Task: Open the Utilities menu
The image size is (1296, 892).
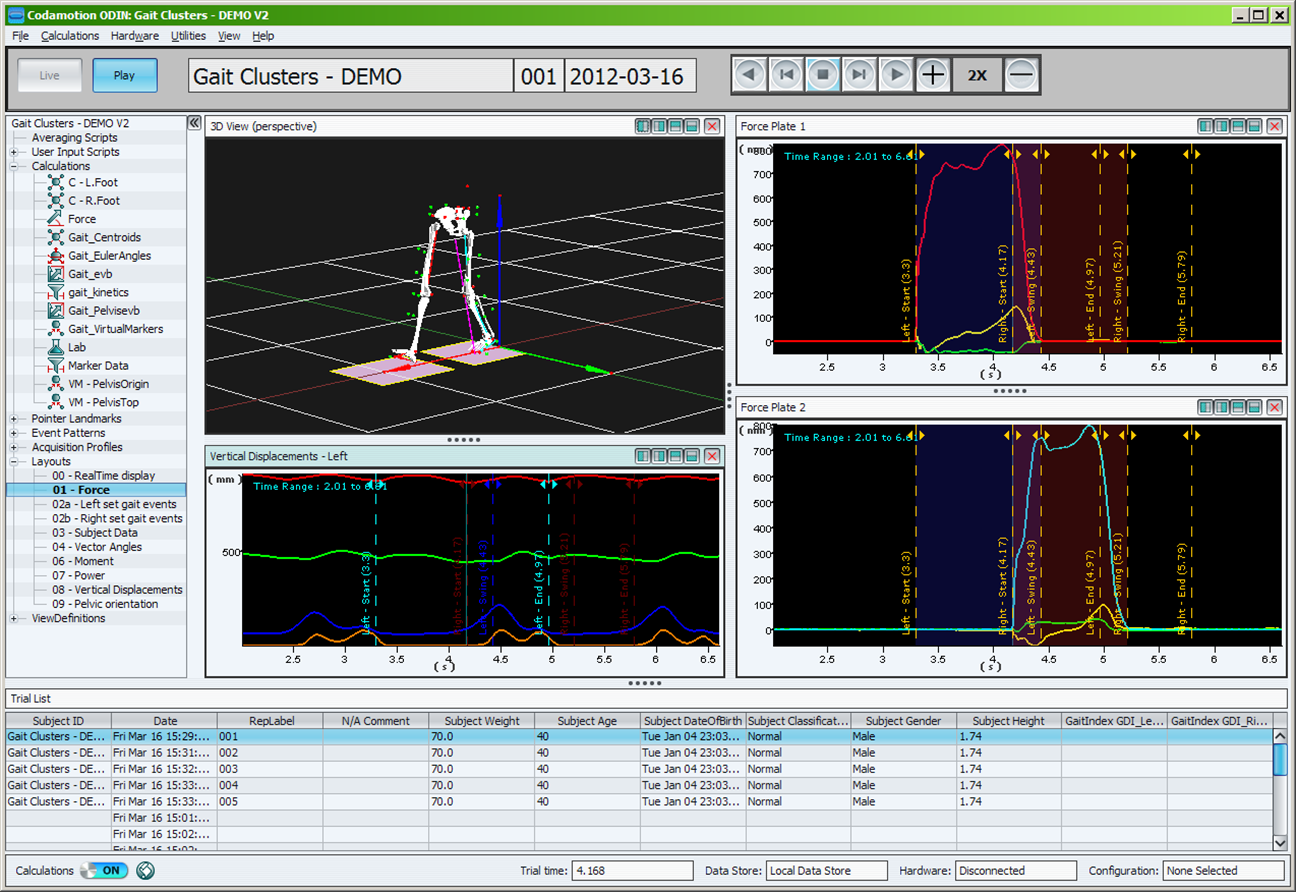Action: pos(188,36)
